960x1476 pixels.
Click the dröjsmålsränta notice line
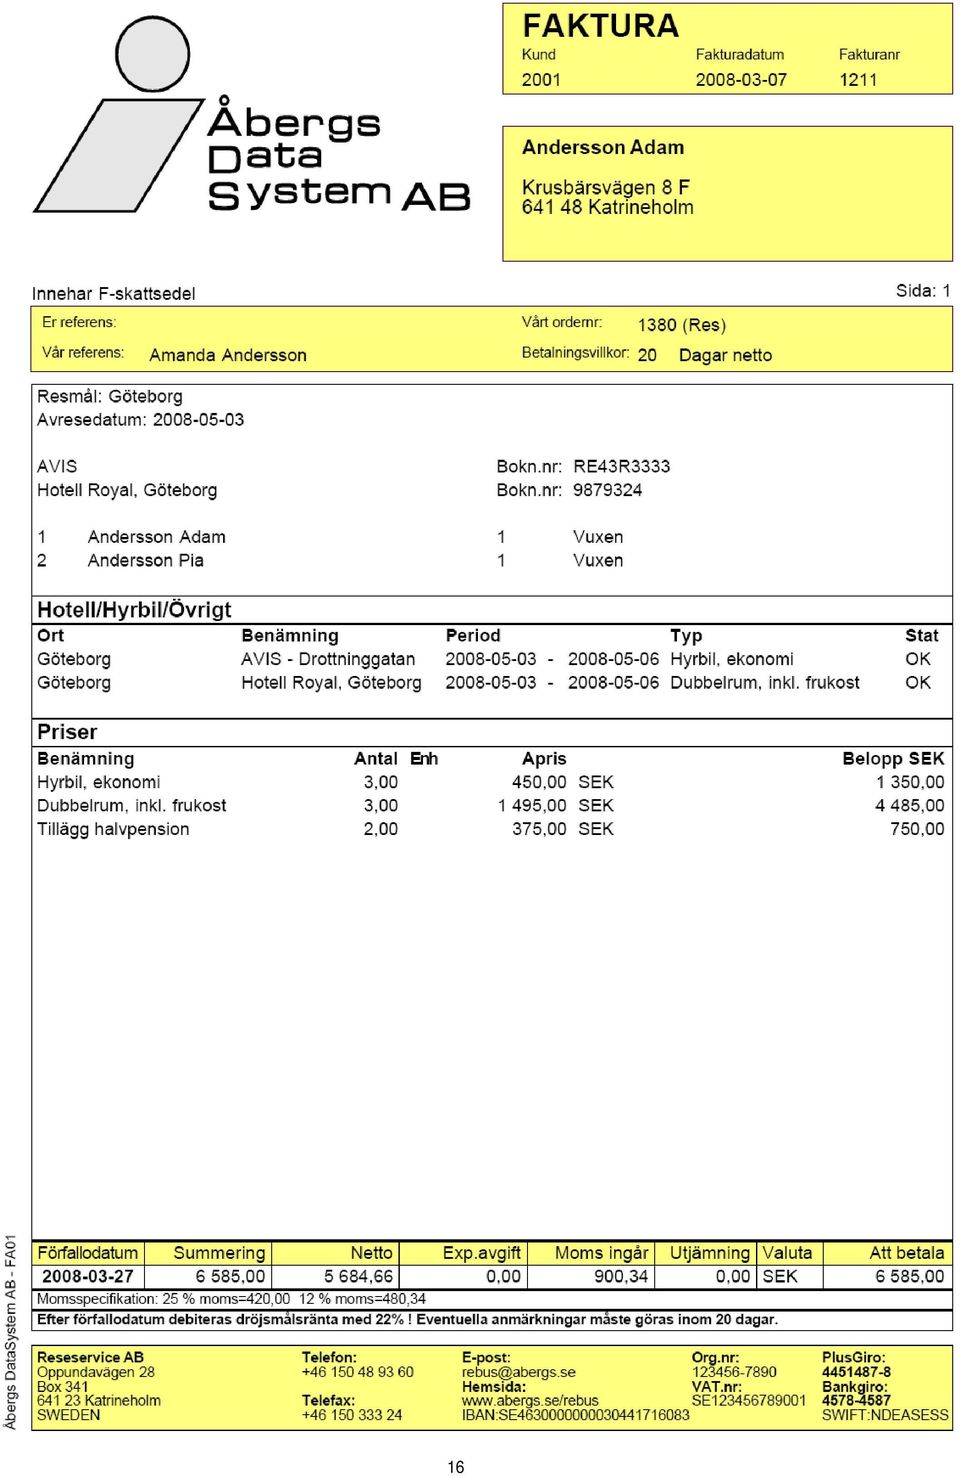point(407,1320)
